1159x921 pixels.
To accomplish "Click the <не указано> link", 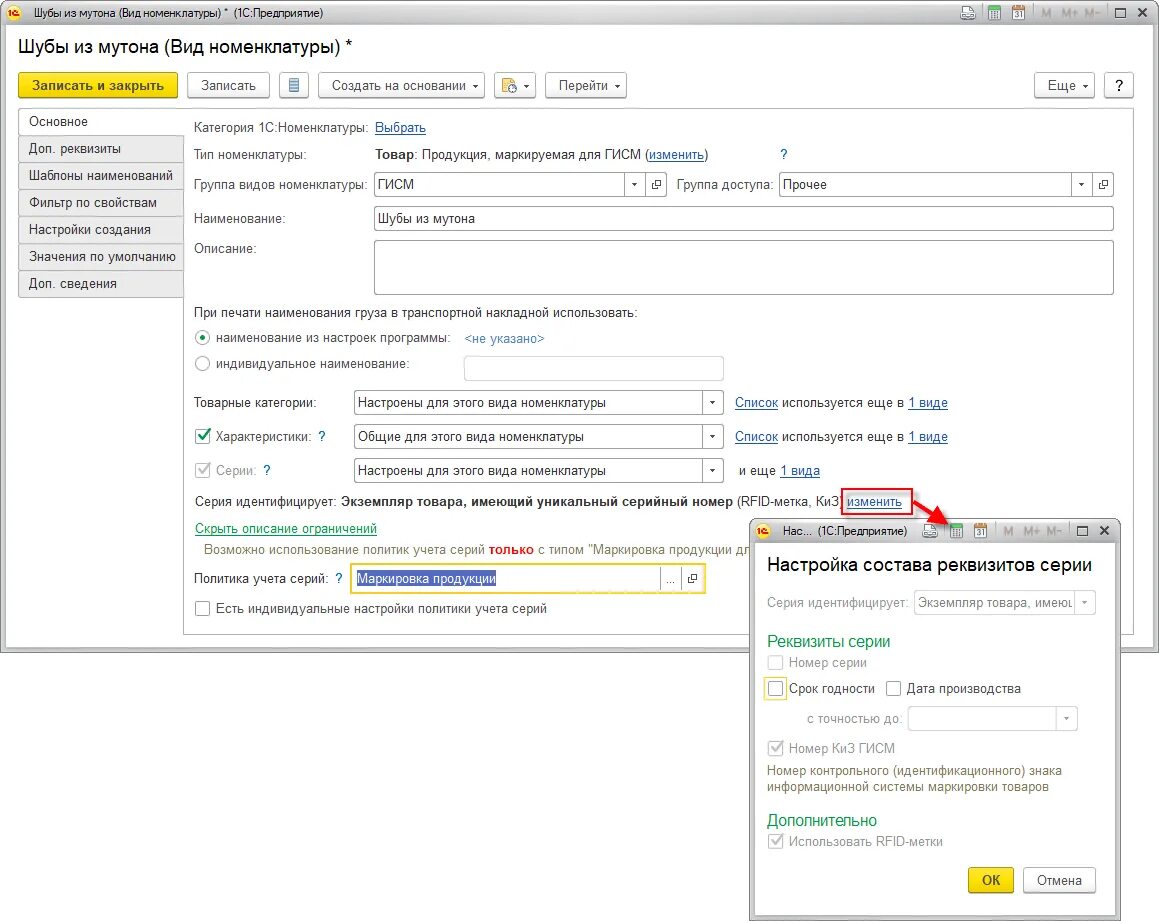I will click(504, 339).
